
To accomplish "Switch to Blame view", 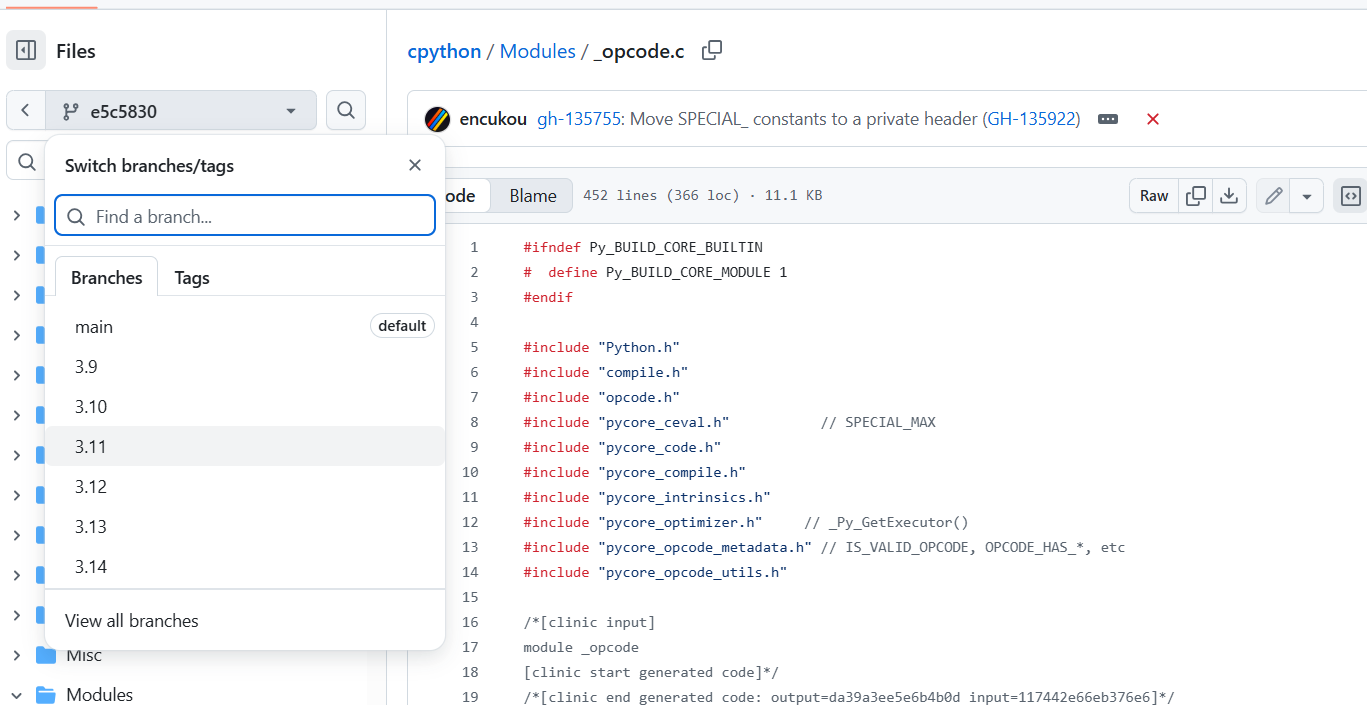I will (x=532, y=196).
